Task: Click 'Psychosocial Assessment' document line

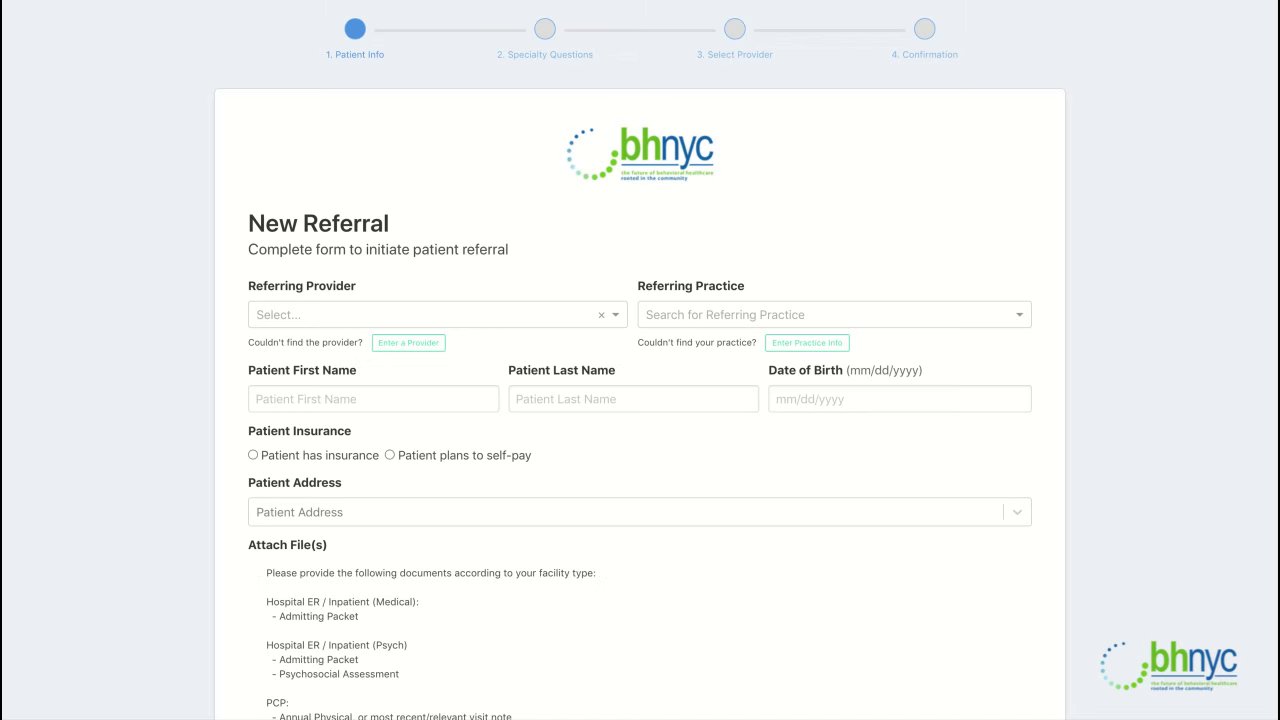Action: (339, 674)
